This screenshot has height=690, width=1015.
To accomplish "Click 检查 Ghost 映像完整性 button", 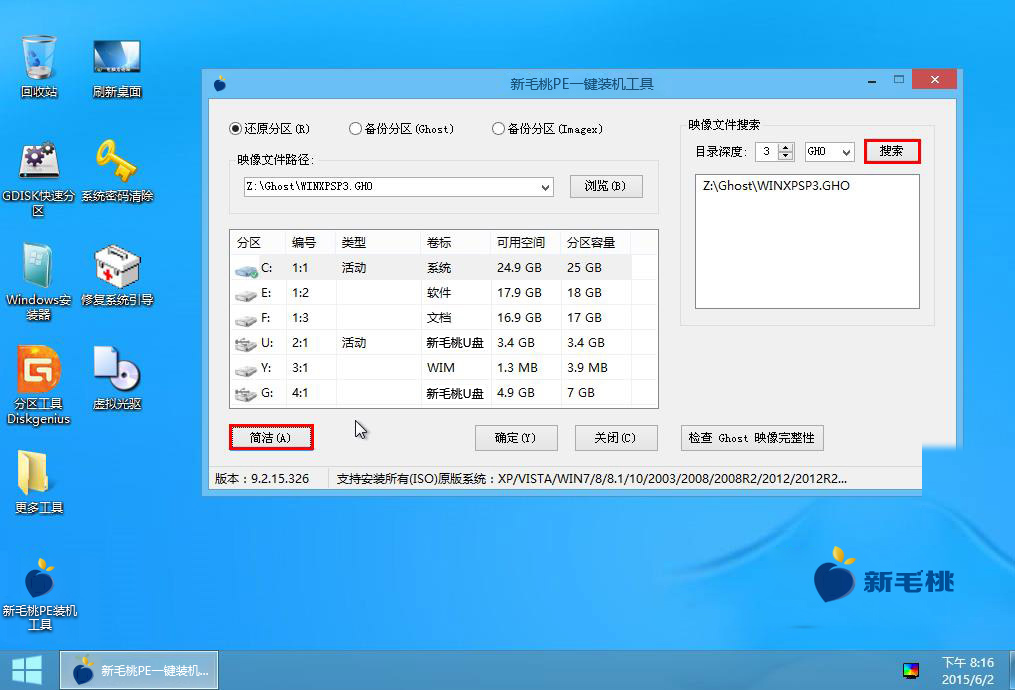I will (x=752, y=438).
